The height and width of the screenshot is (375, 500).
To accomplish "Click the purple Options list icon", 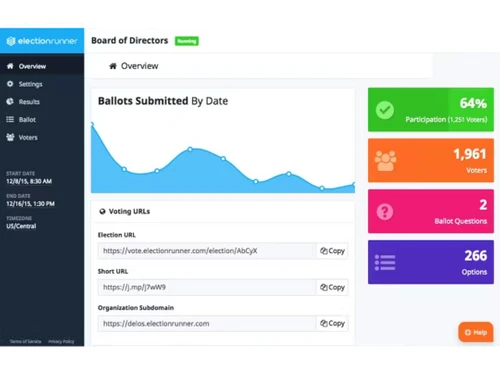I will tap(385, 263).
